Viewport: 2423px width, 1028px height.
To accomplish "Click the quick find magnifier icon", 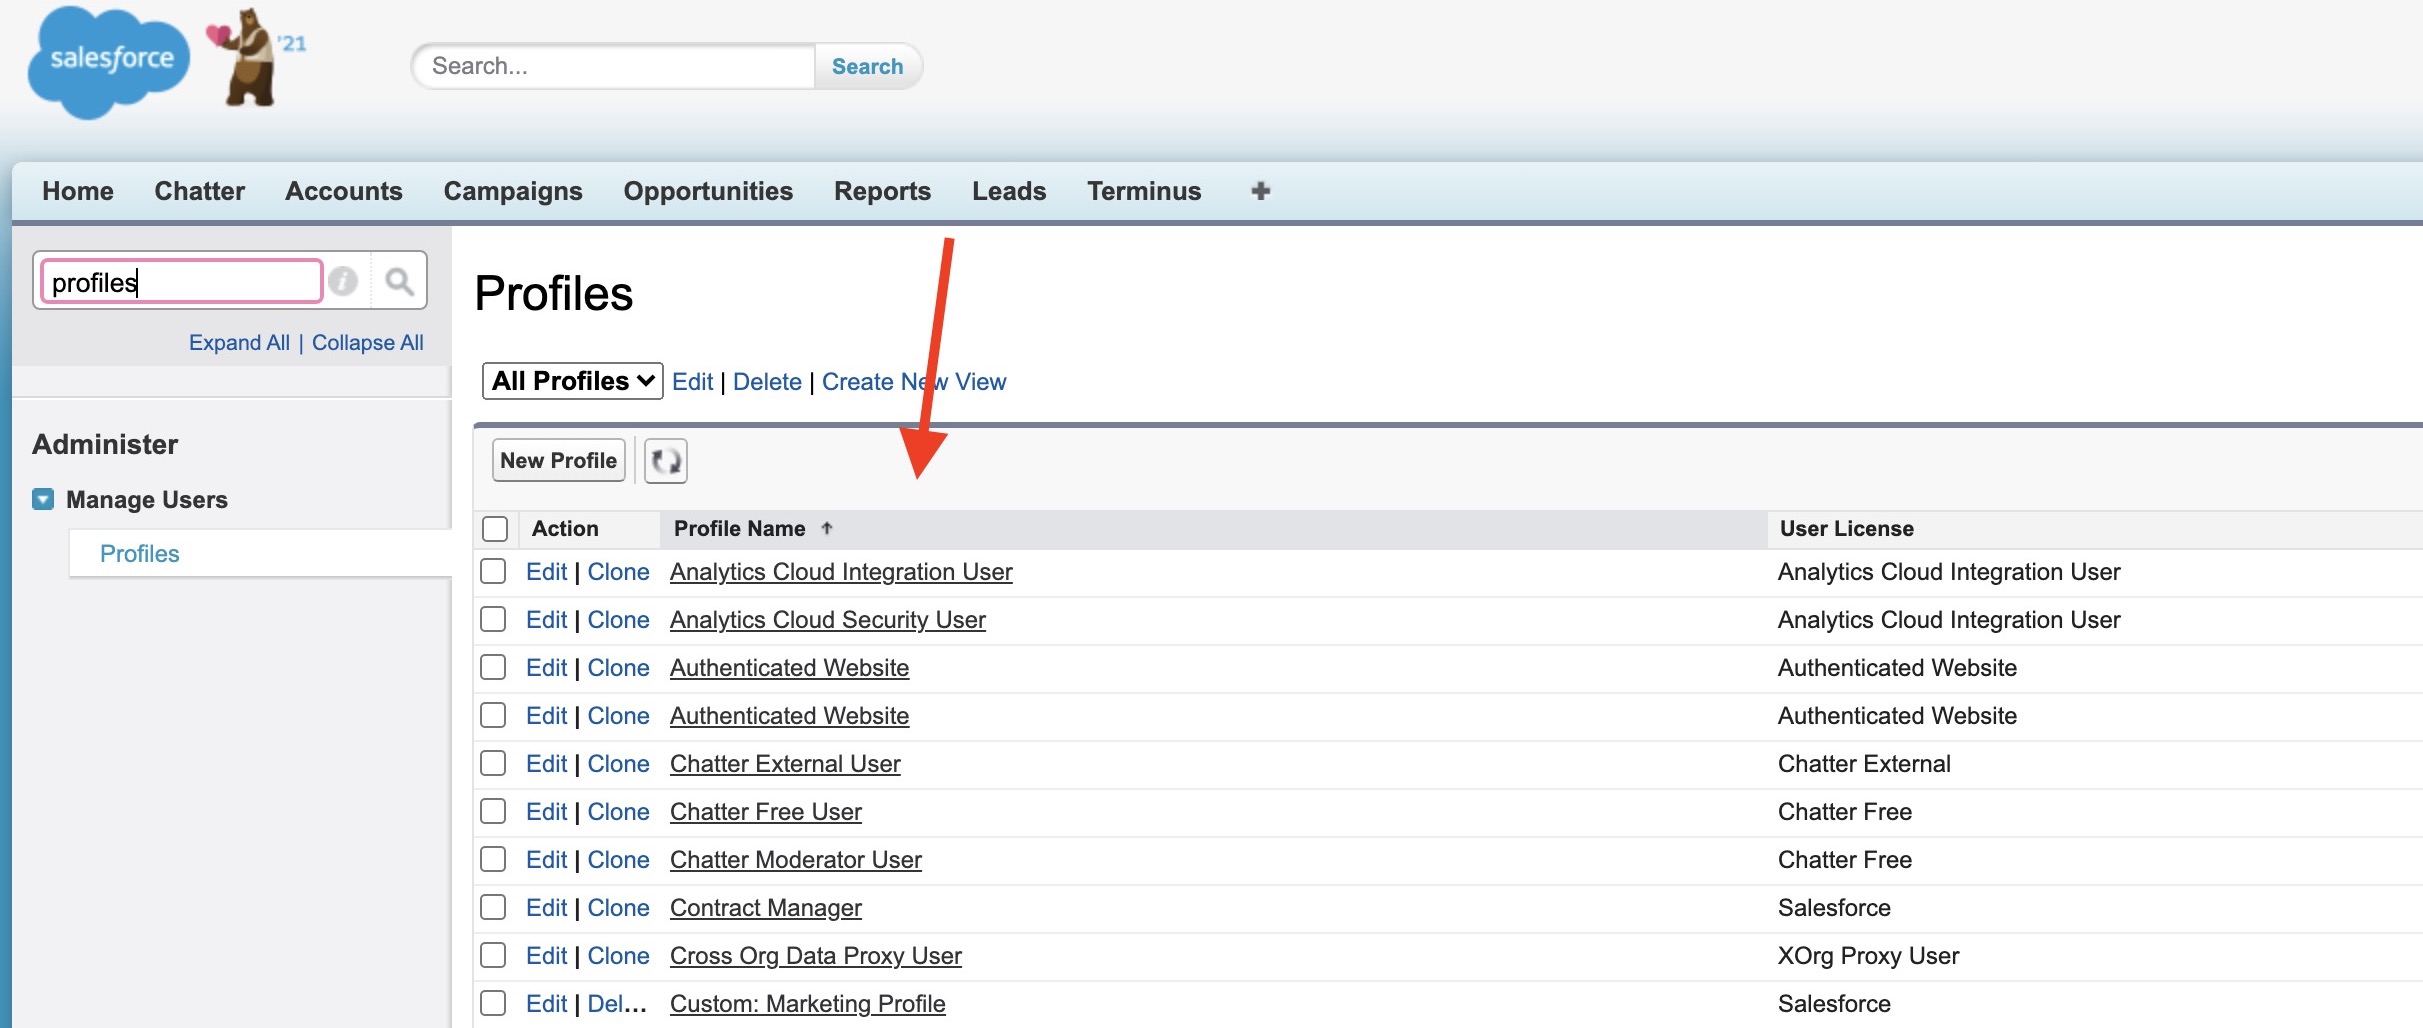I will [x=399, y=281].
